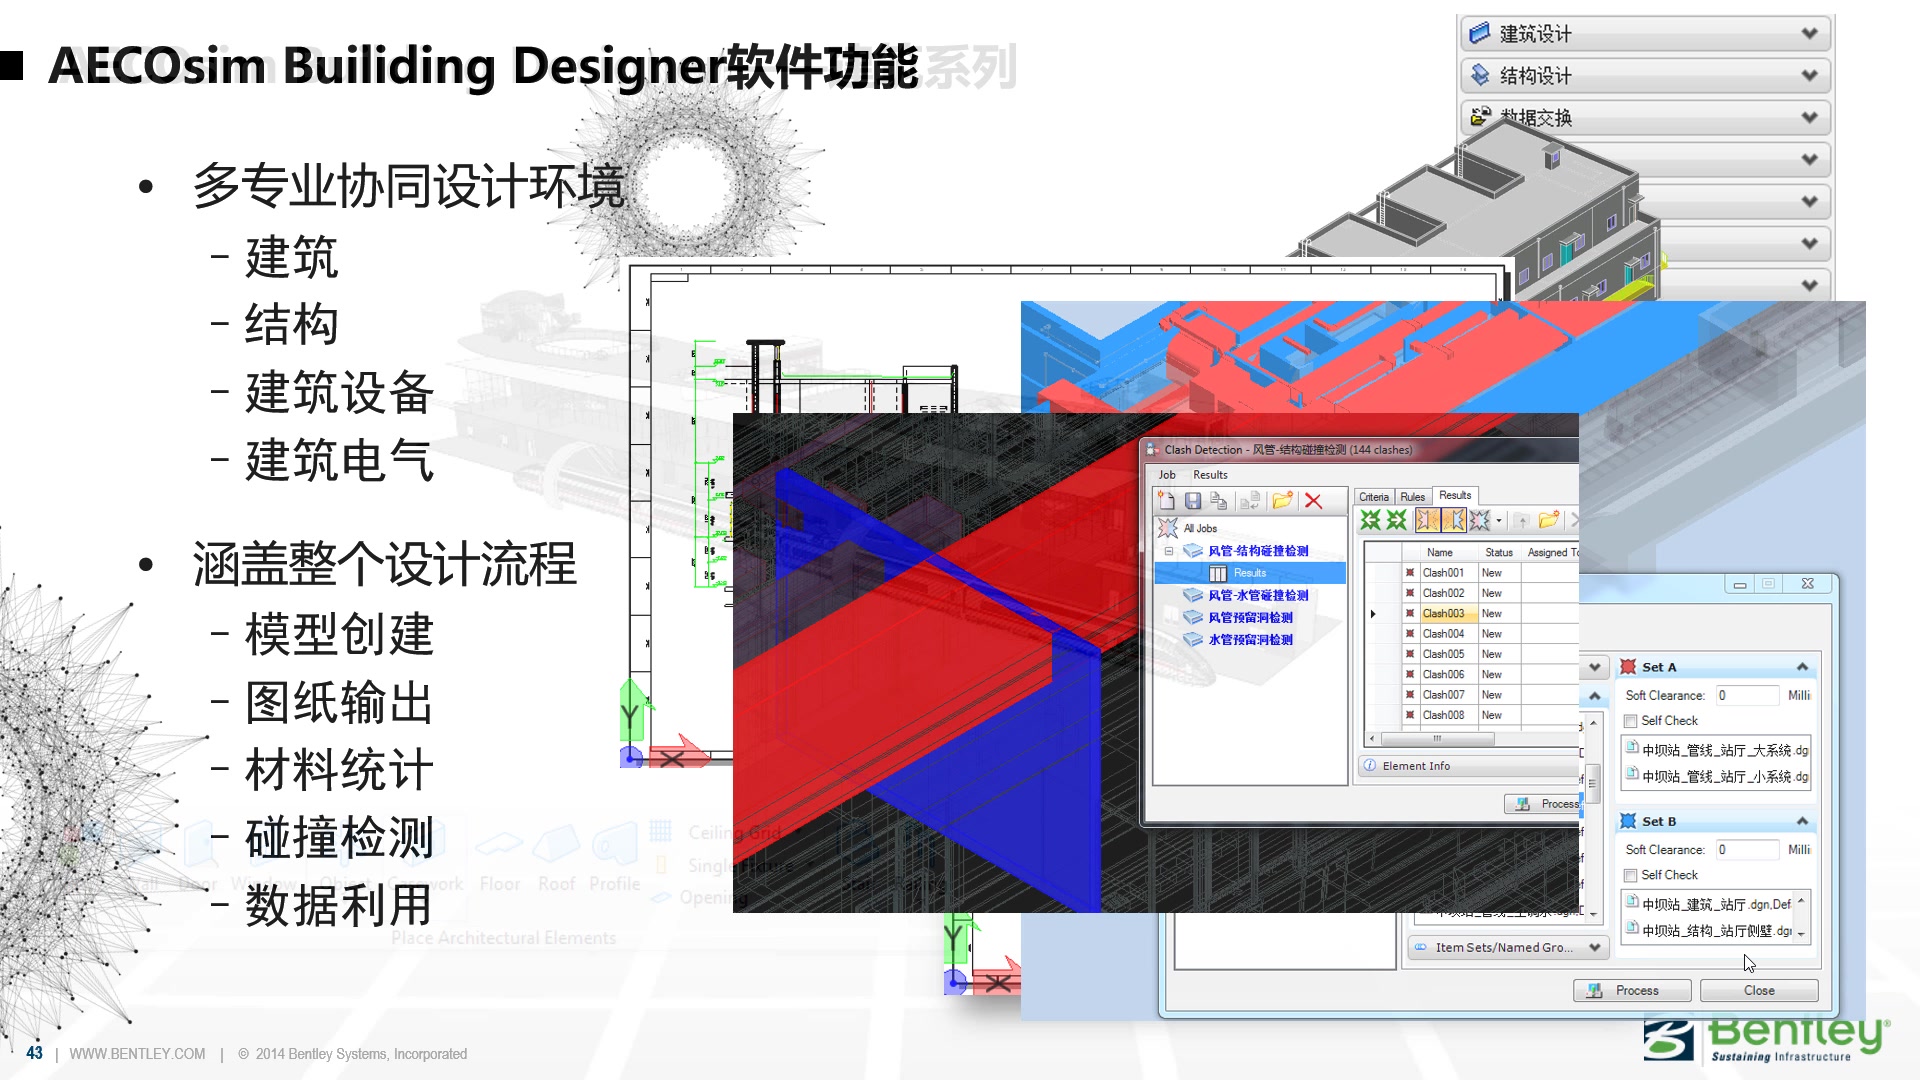Click Open folder icon in the jobs toolbar

point(1283,500)
